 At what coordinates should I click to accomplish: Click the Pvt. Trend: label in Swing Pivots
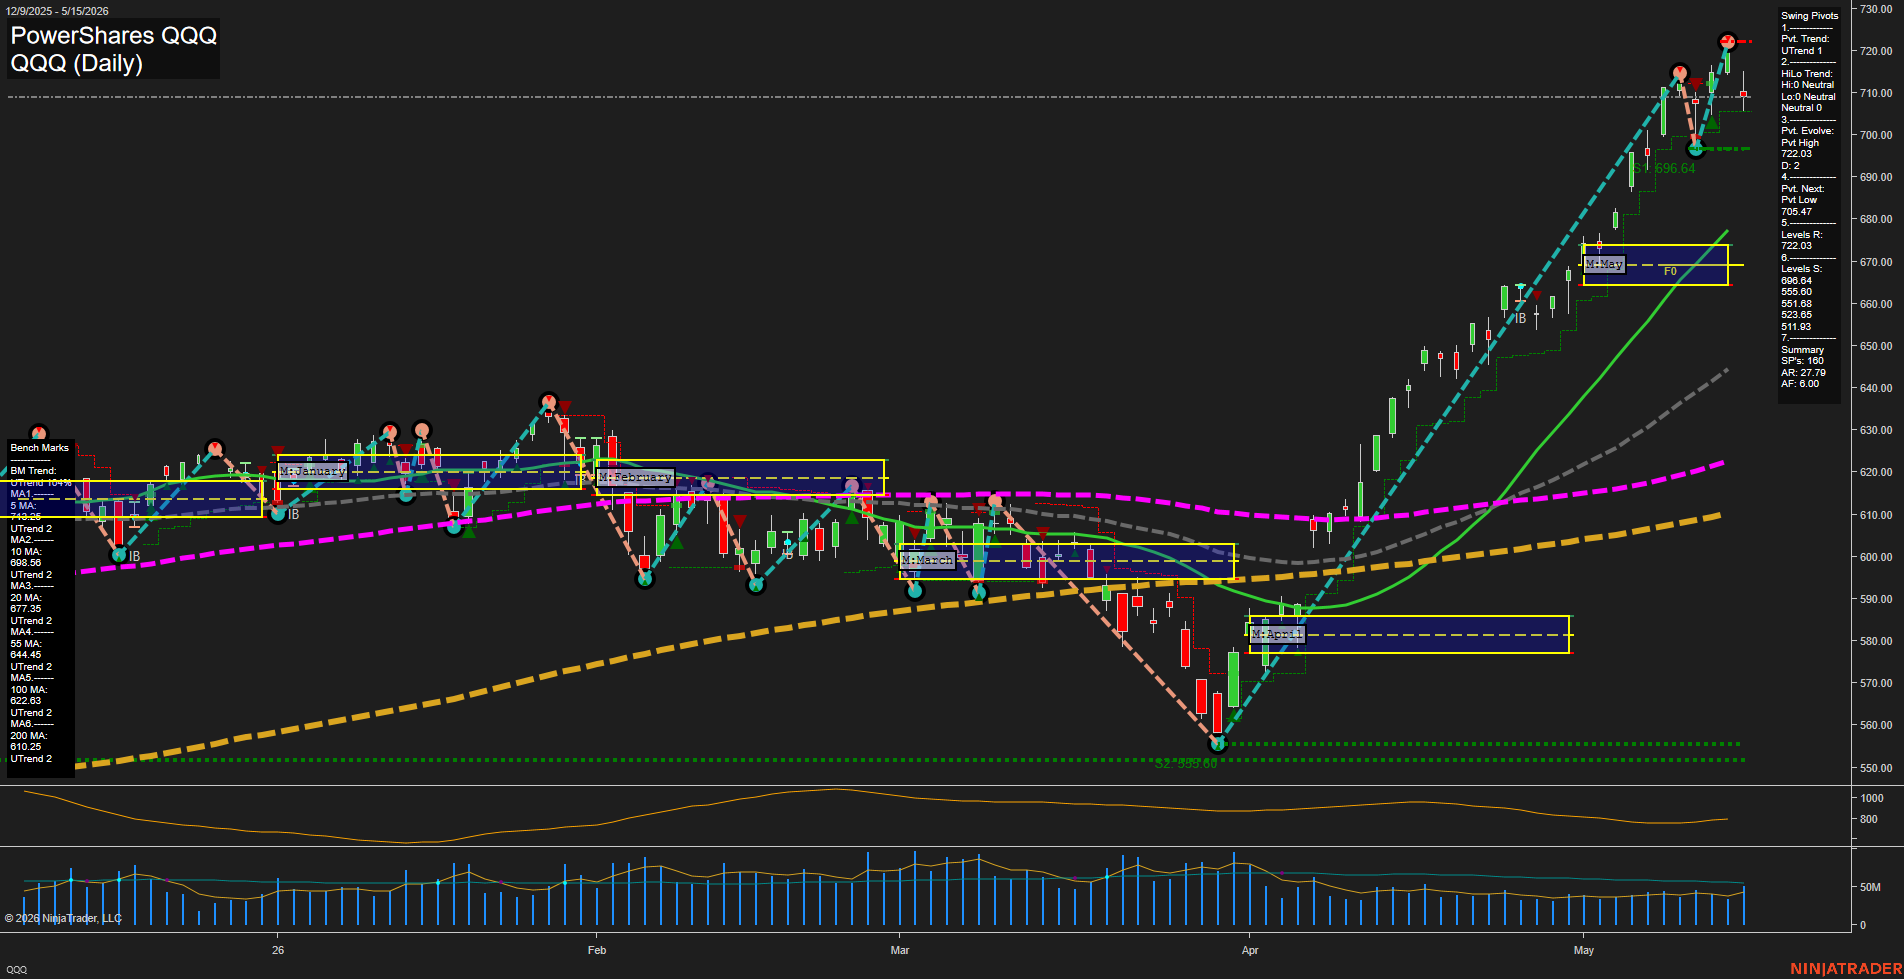(x=1805, y=39)
